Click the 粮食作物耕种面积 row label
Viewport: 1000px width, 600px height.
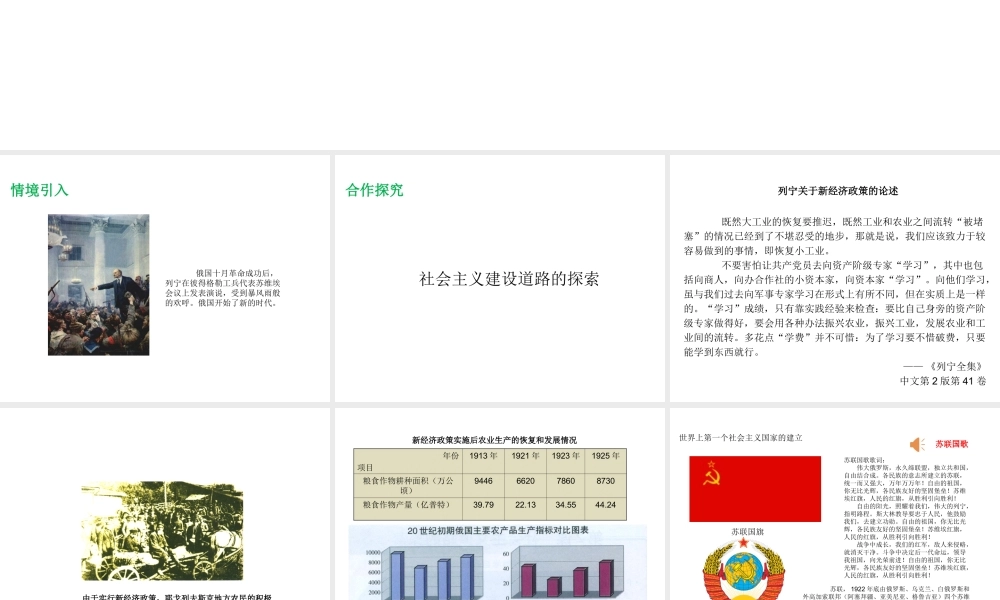[x=408, y=485]
